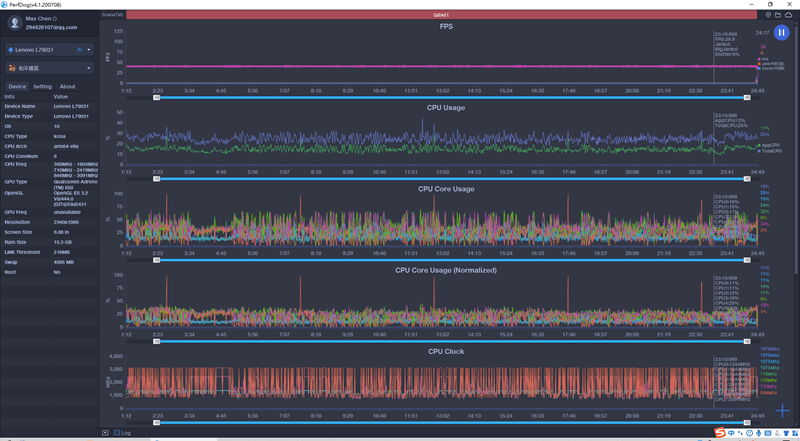
Task: Enable the Log checkbox
Action: tap(117, 433)
